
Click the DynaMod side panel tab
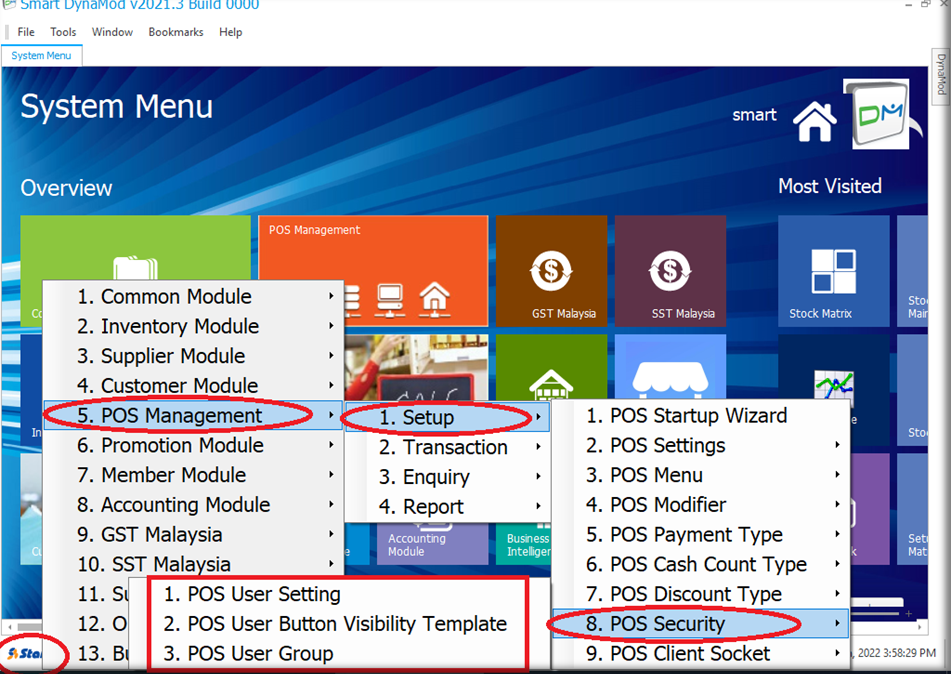tap(940, 73)
